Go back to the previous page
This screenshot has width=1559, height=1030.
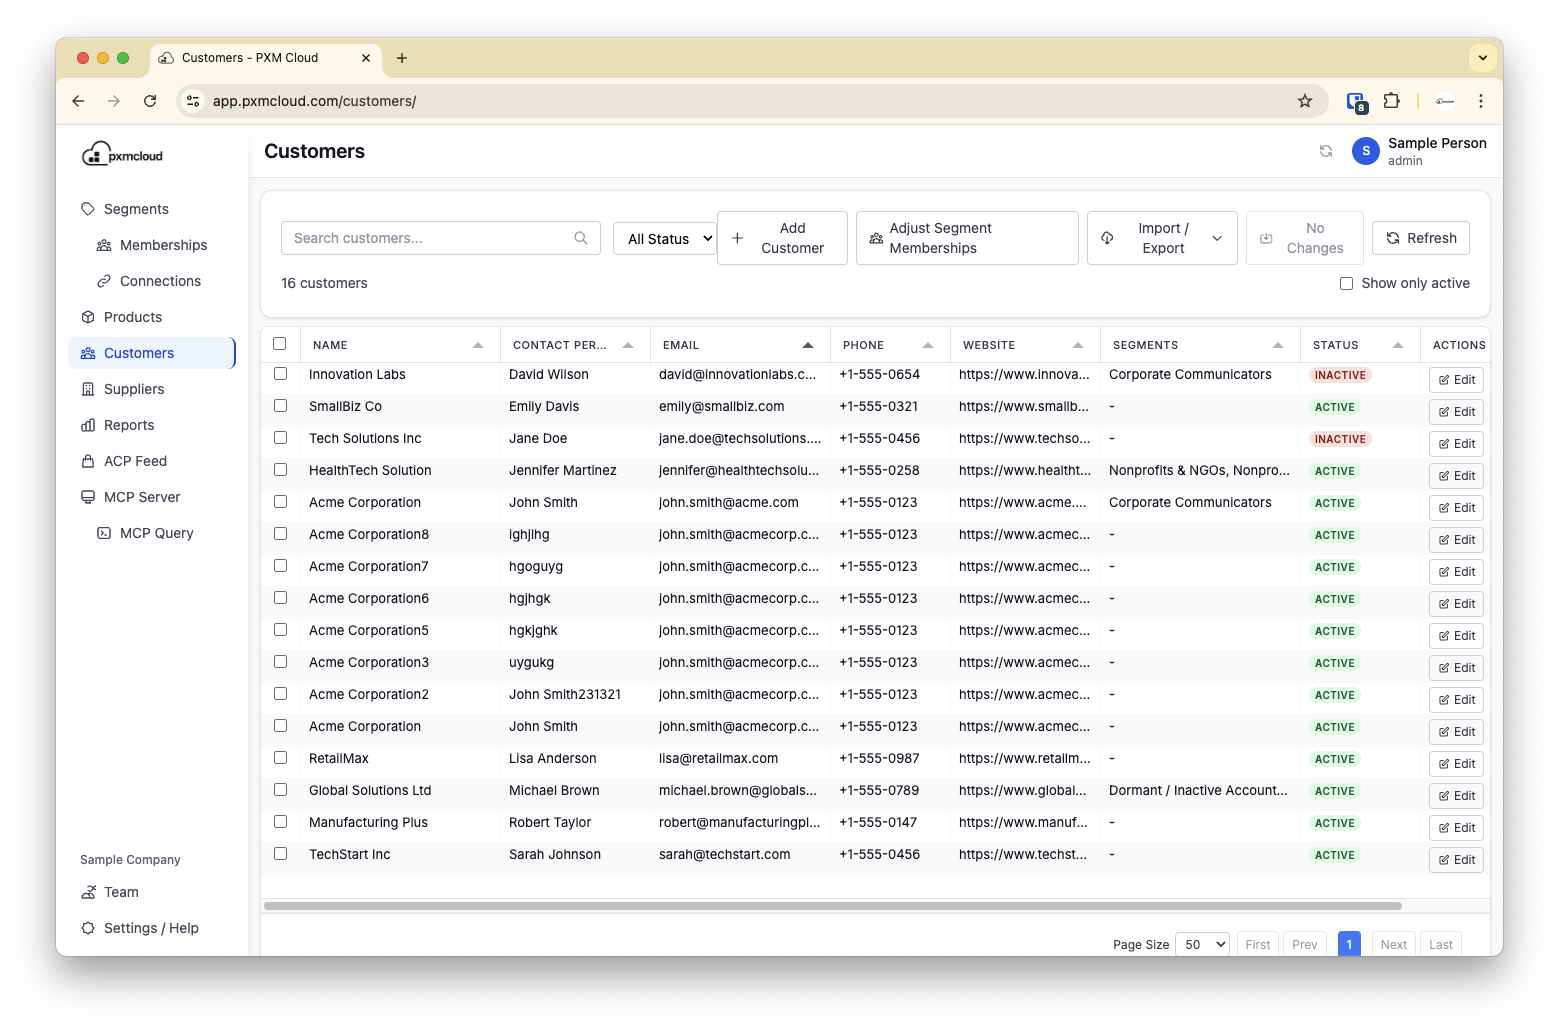(x=78, y=101)
